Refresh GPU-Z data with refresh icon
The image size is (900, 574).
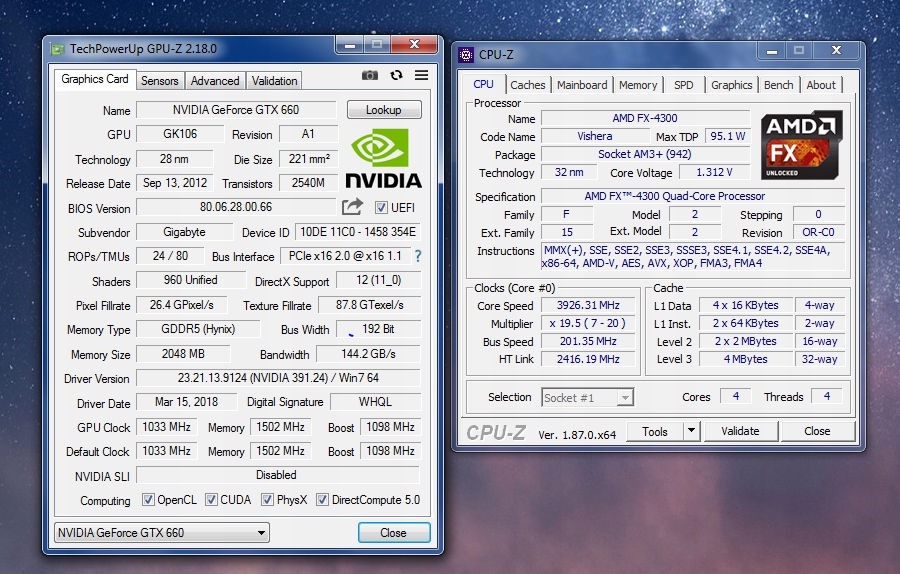click(x=396, y=75)
